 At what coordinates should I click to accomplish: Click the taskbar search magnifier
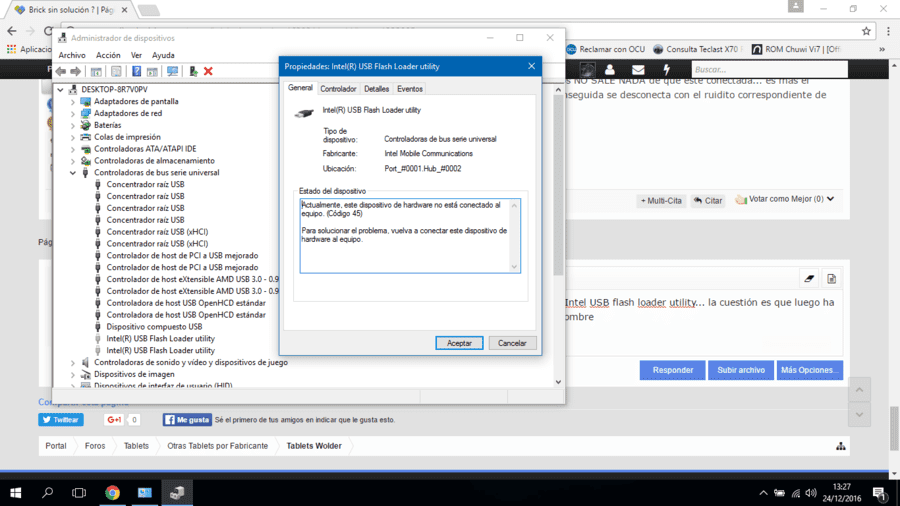click(x=48, y=492)
